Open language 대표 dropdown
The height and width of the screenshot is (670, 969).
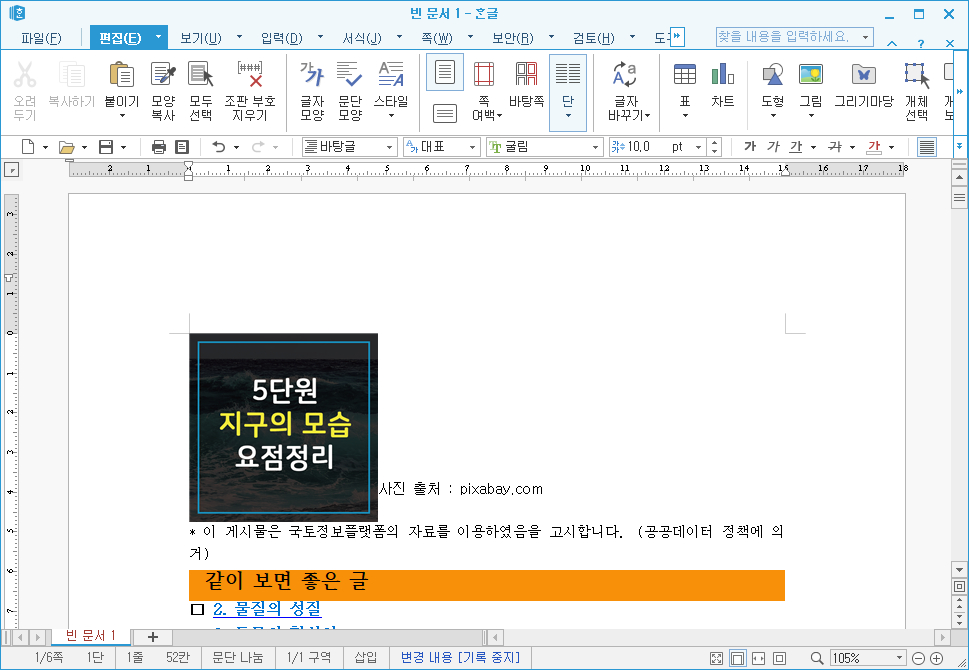tap(472, 147)
